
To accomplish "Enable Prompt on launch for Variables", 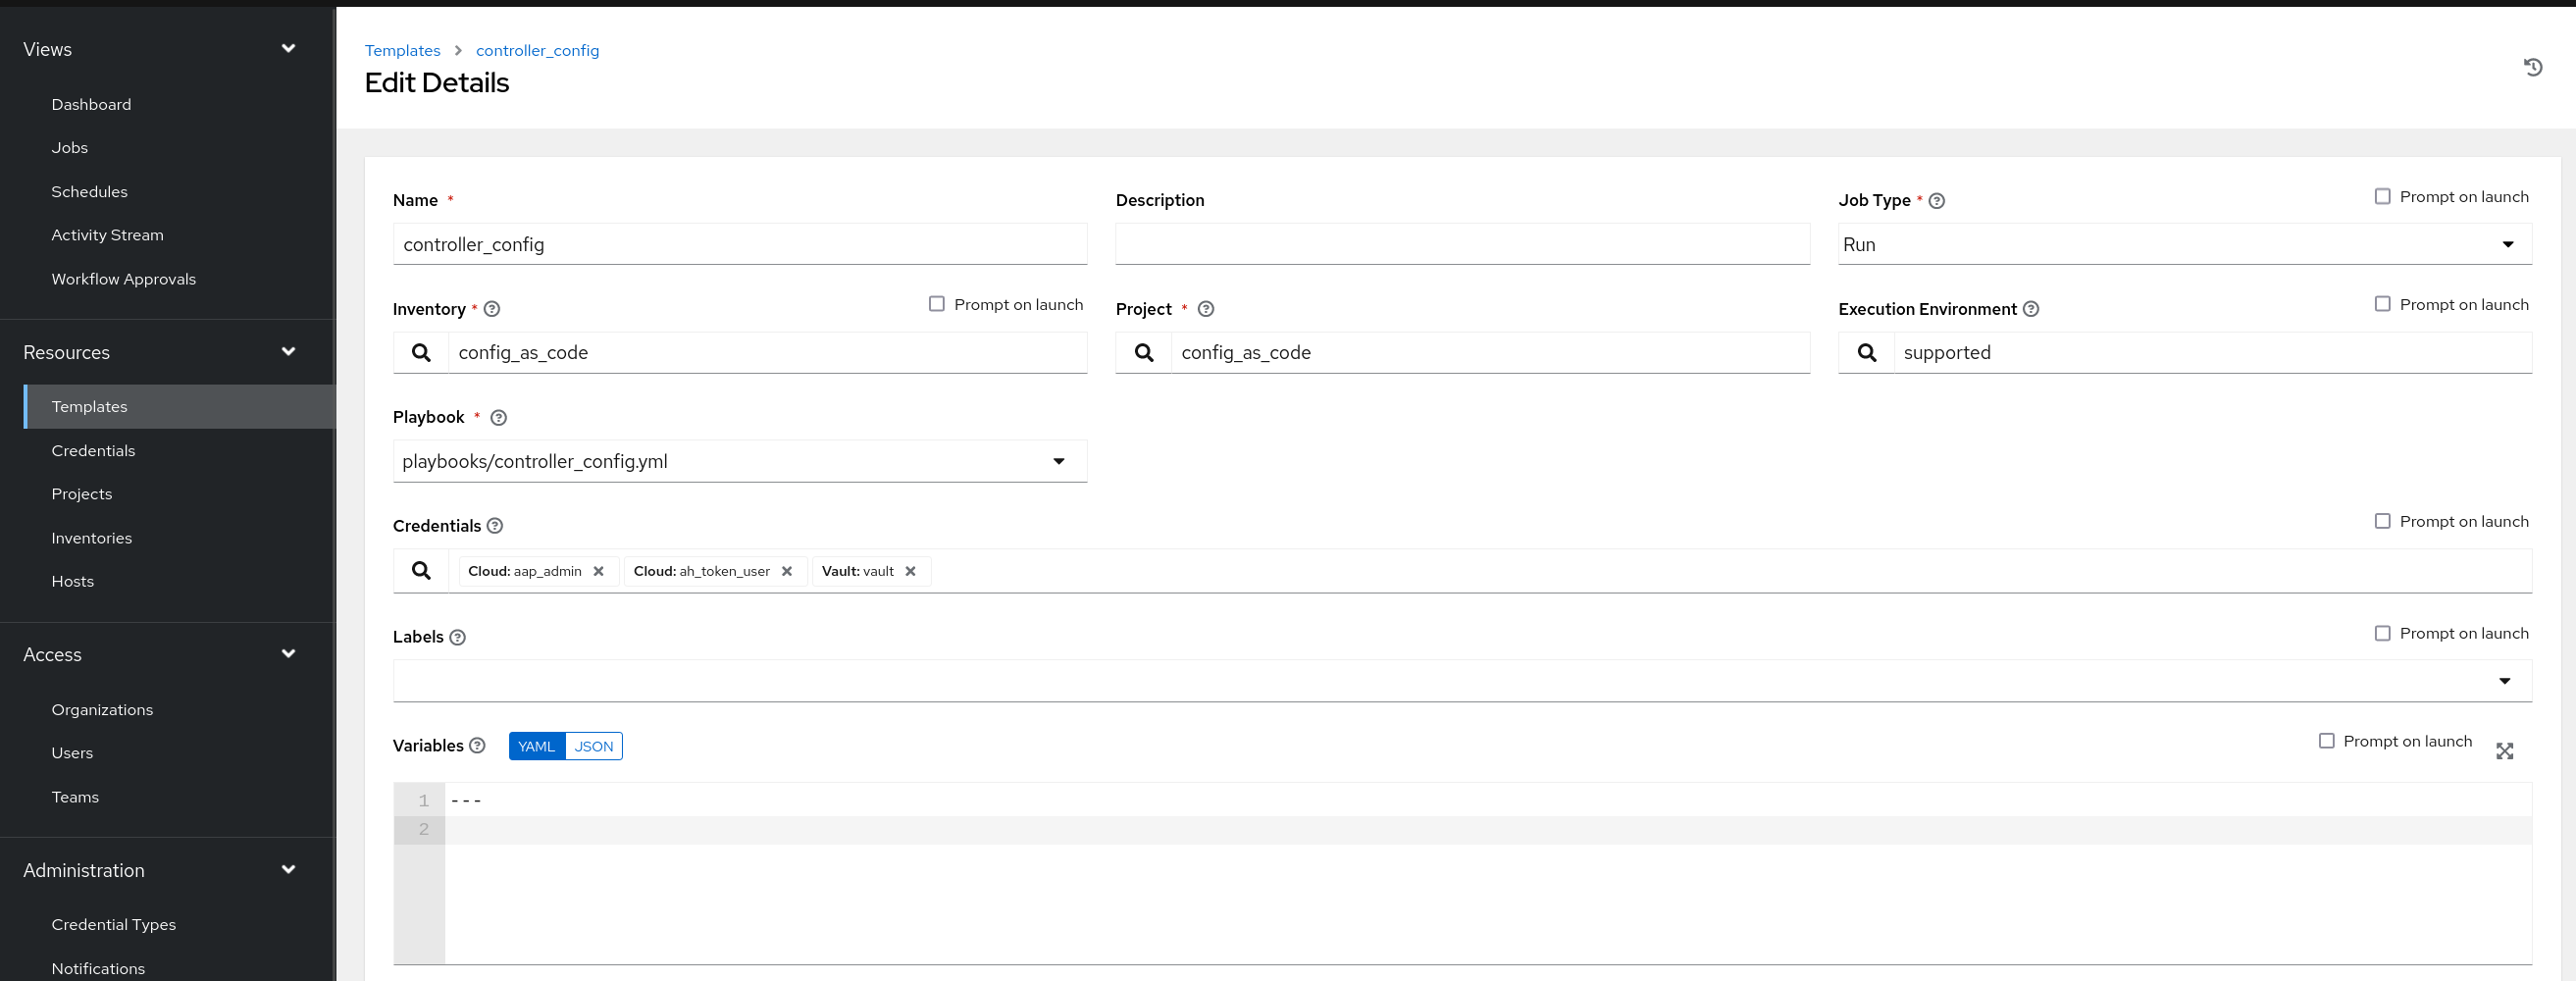I will (x=2326, y=742).
